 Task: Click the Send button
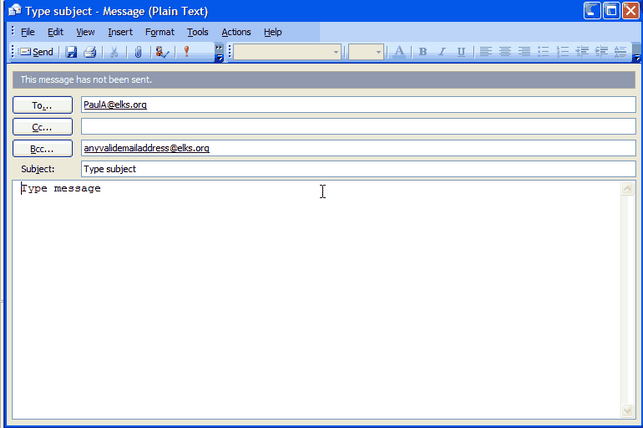click(x=36, y=52)
